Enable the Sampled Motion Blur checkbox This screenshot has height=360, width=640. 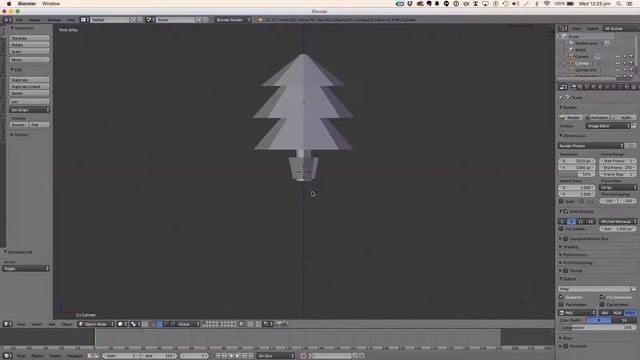pos(566,239)
